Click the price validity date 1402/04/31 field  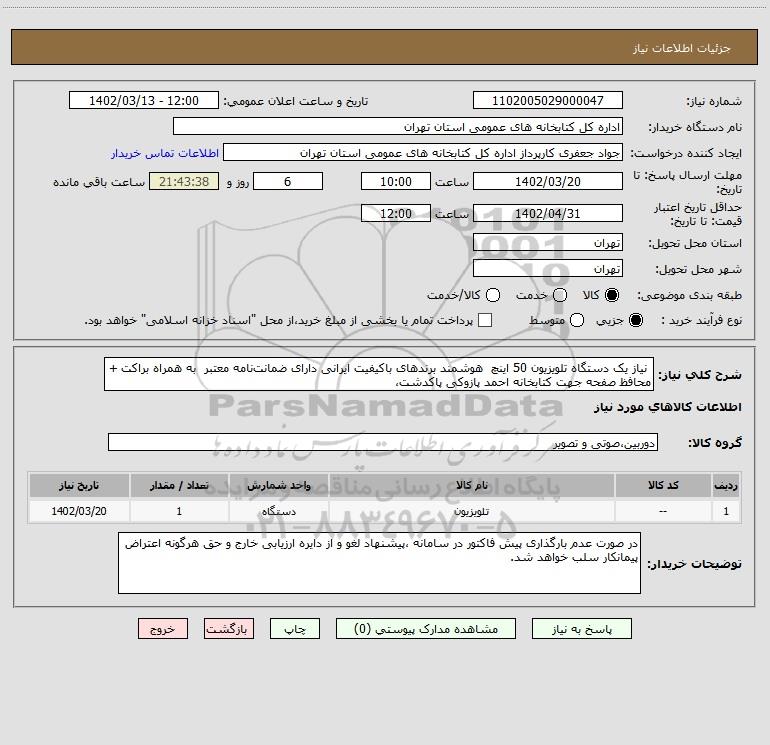[548, 213]
